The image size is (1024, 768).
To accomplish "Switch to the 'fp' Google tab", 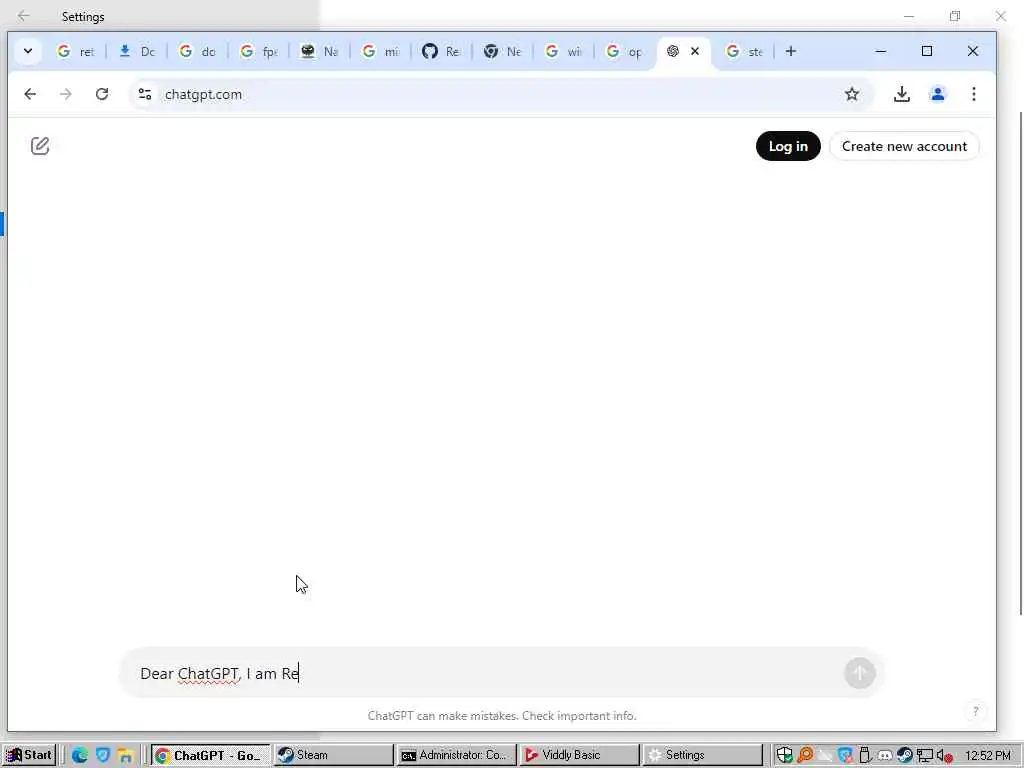I will tap(259, 51).
